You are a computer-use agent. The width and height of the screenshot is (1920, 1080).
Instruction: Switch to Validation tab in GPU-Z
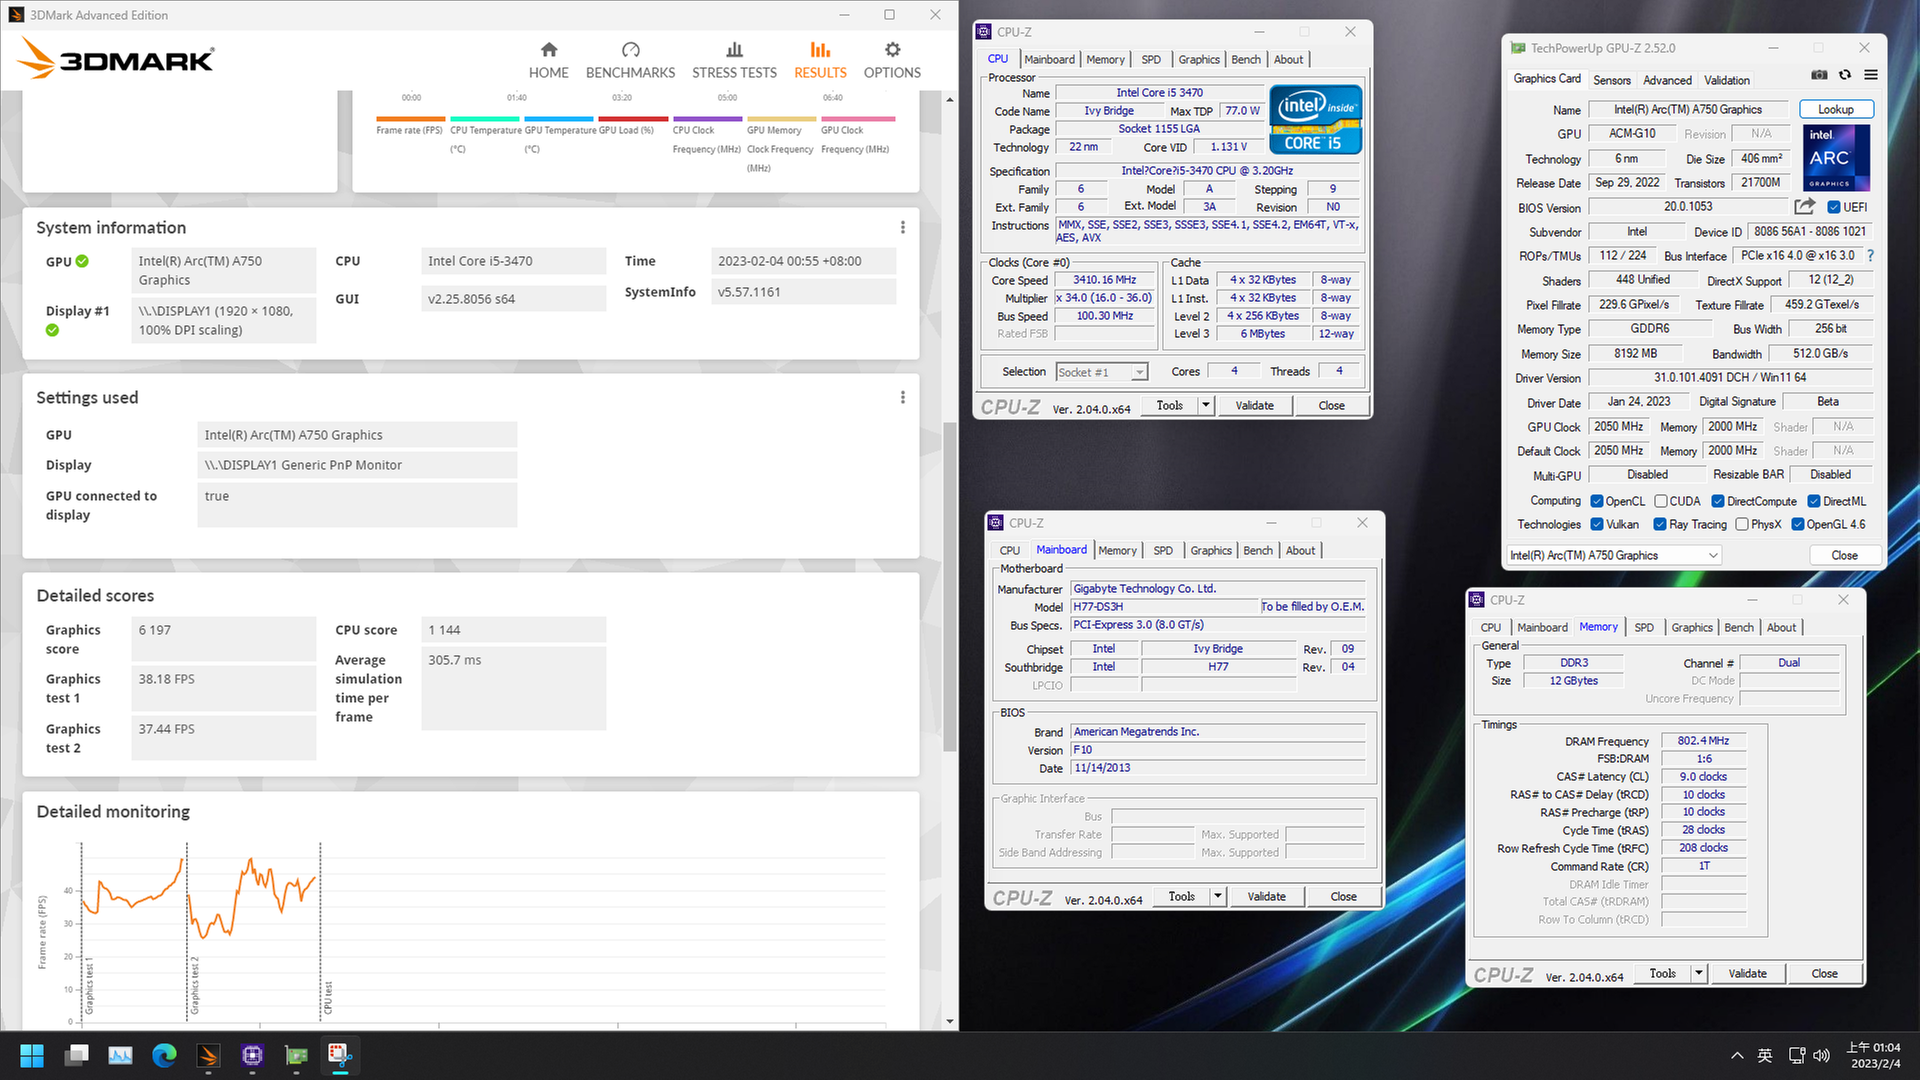click(1727, 80)
